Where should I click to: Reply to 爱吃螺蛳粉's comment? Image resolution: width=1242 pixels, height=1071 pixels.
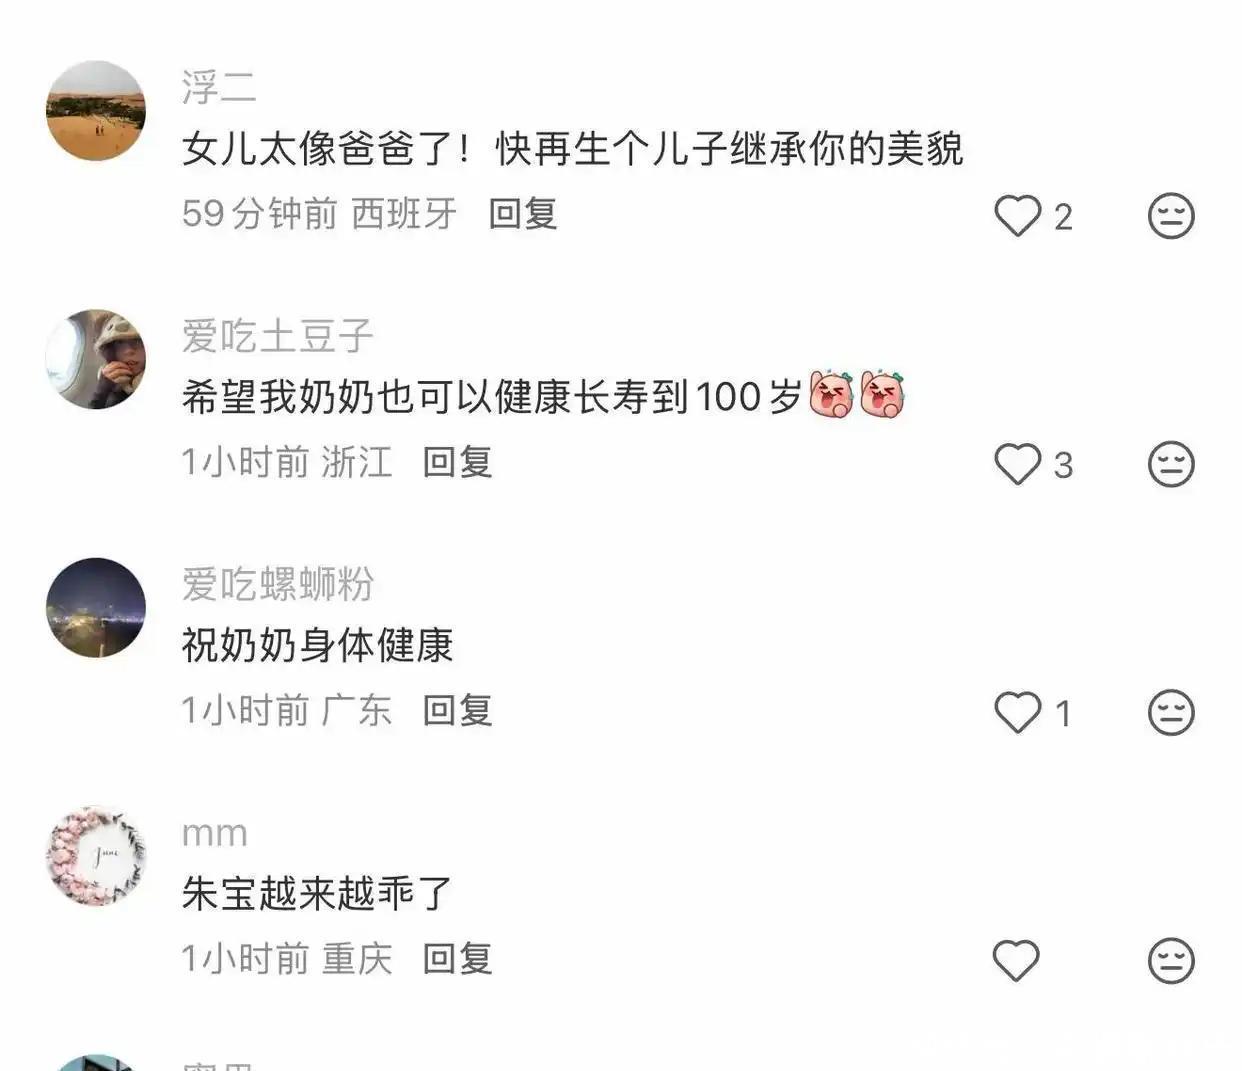coord(457,710)
